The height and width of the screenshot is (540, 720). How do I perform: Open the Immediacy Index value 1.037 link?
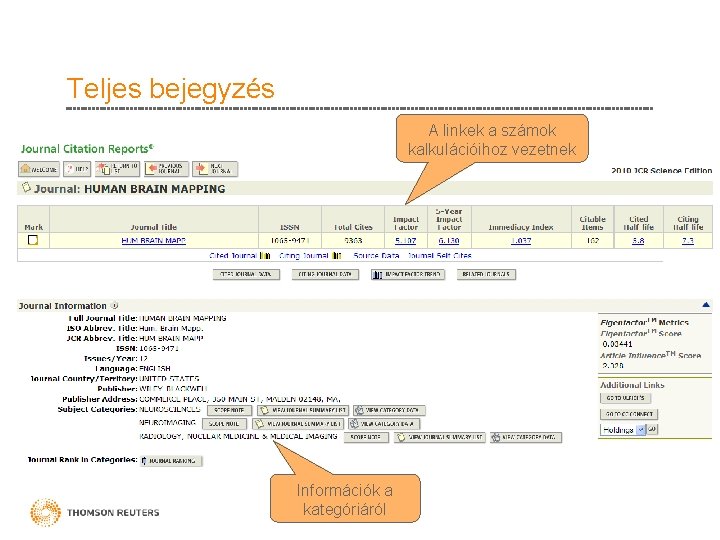(x=521, y=241)
